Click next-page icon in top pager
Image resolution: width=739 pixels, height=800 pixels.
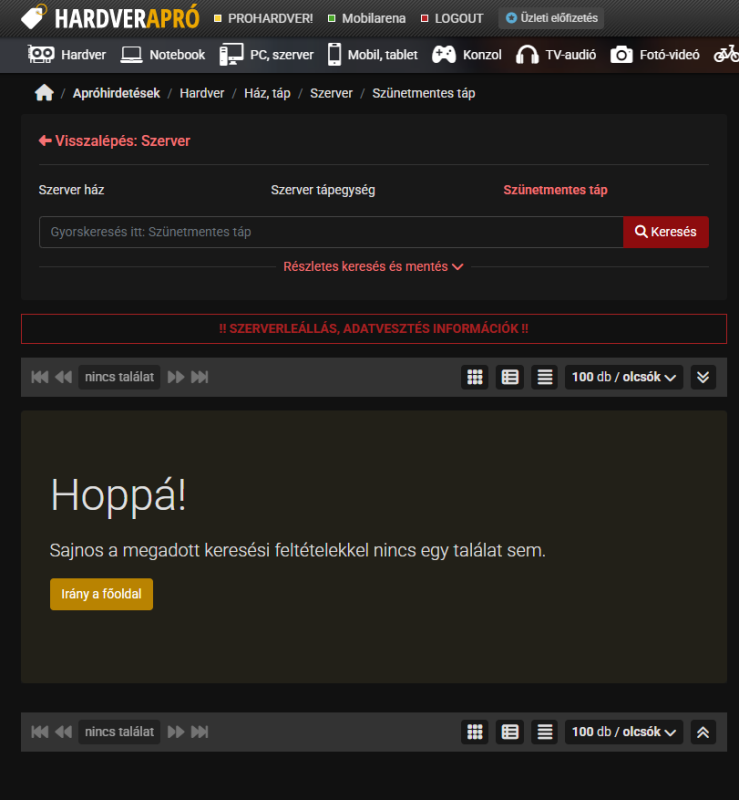176,377
